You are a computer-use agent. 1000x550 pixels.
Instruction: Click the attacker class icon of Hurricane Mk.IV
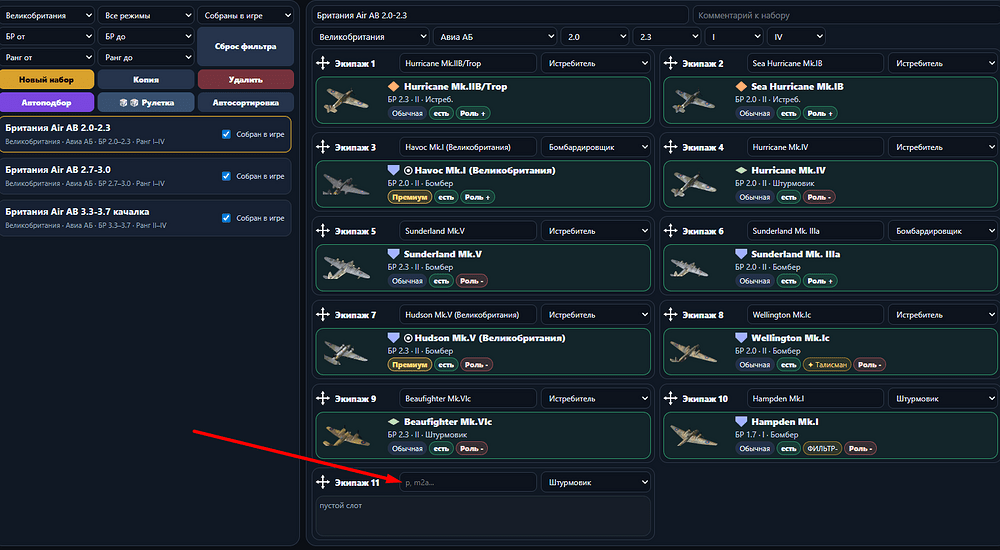[x=741, y=170]
